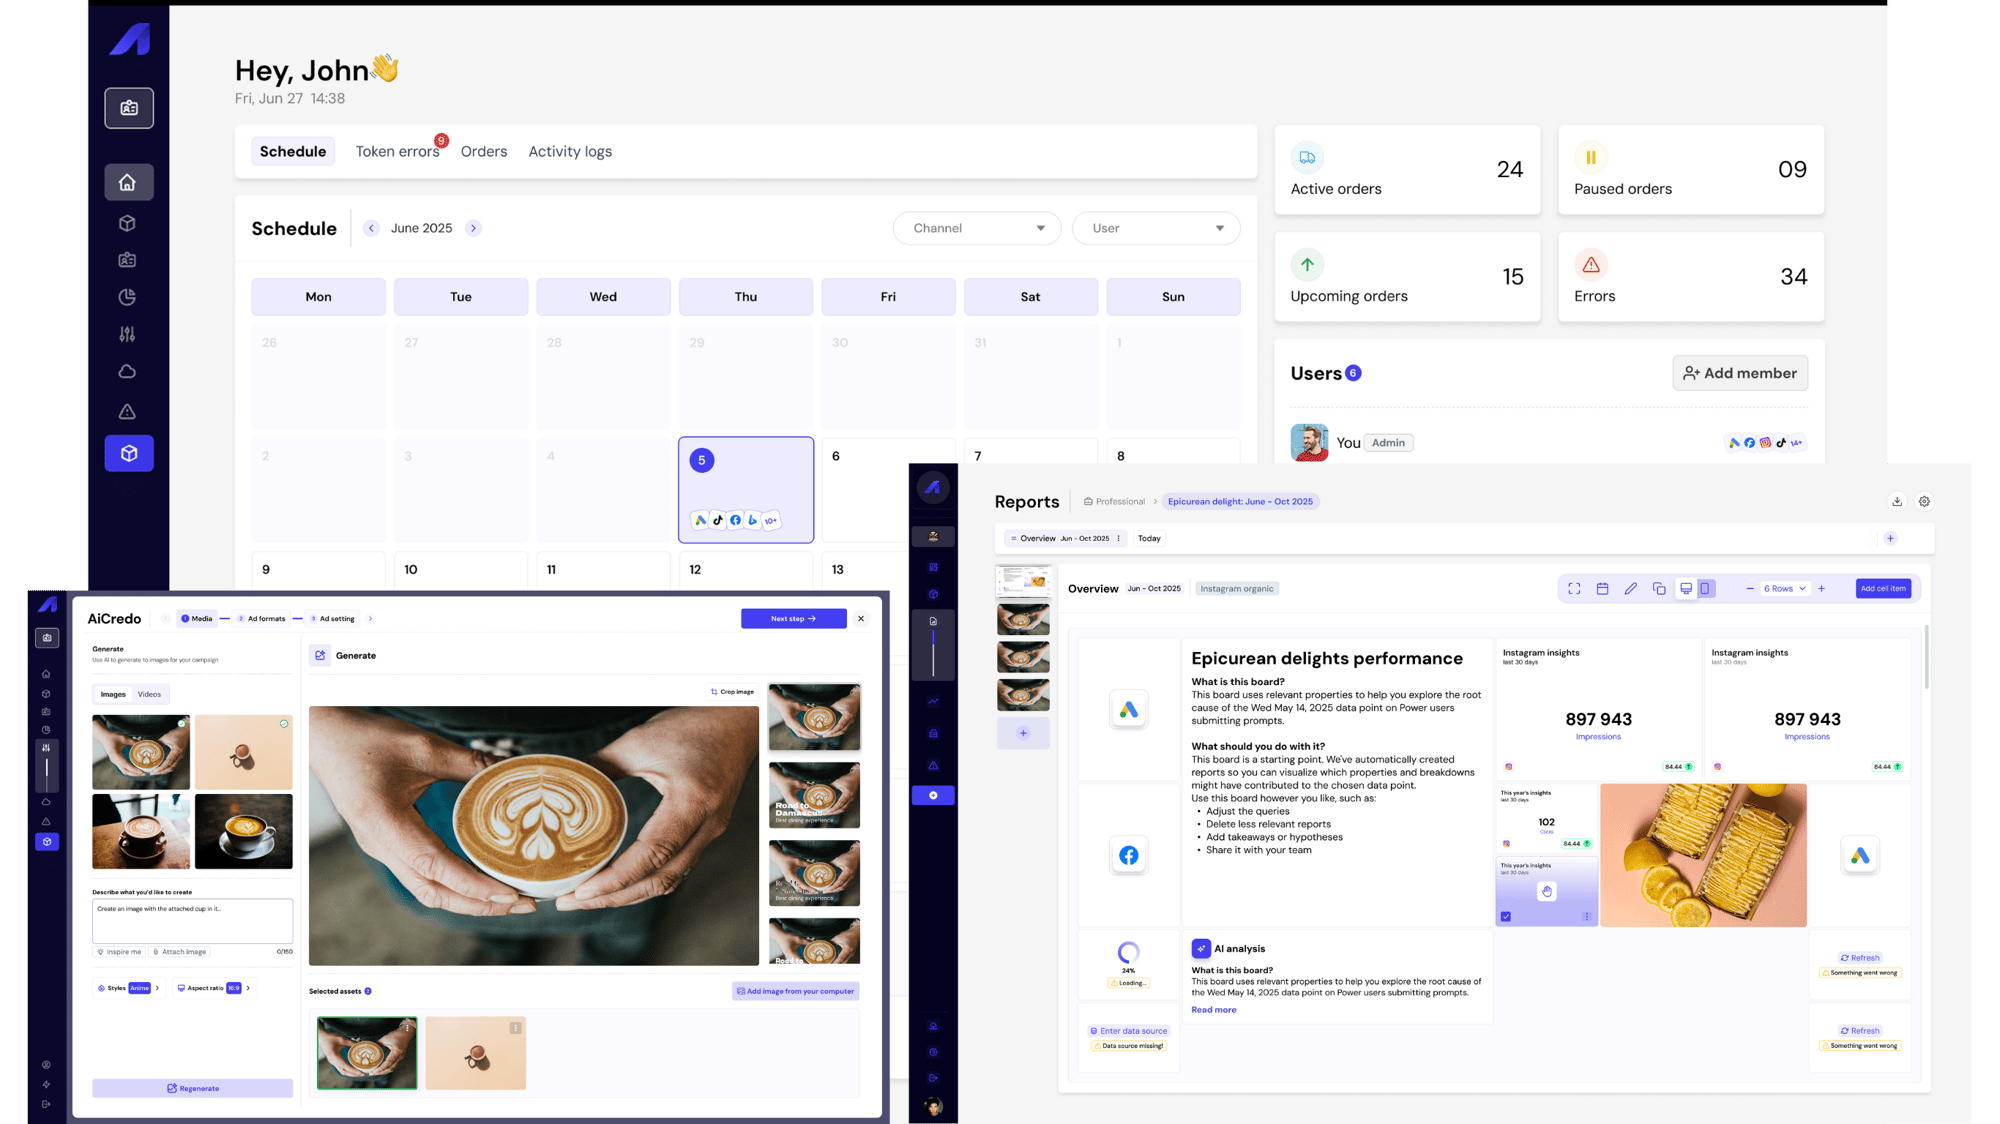
Task: Select the Videos option in the Generate panel
Action: point(150,694)
